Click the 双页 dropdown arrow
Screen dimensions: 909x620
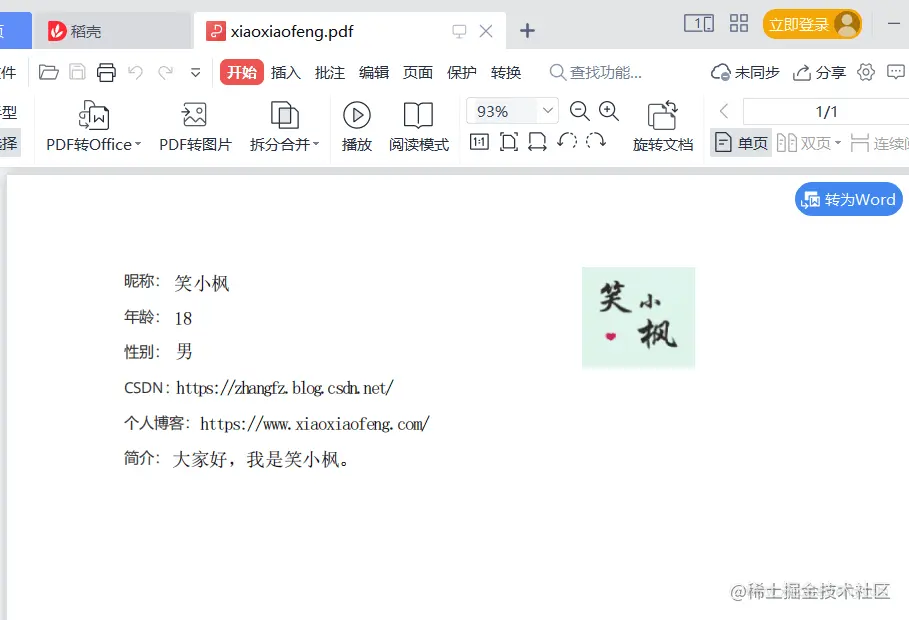838,143
